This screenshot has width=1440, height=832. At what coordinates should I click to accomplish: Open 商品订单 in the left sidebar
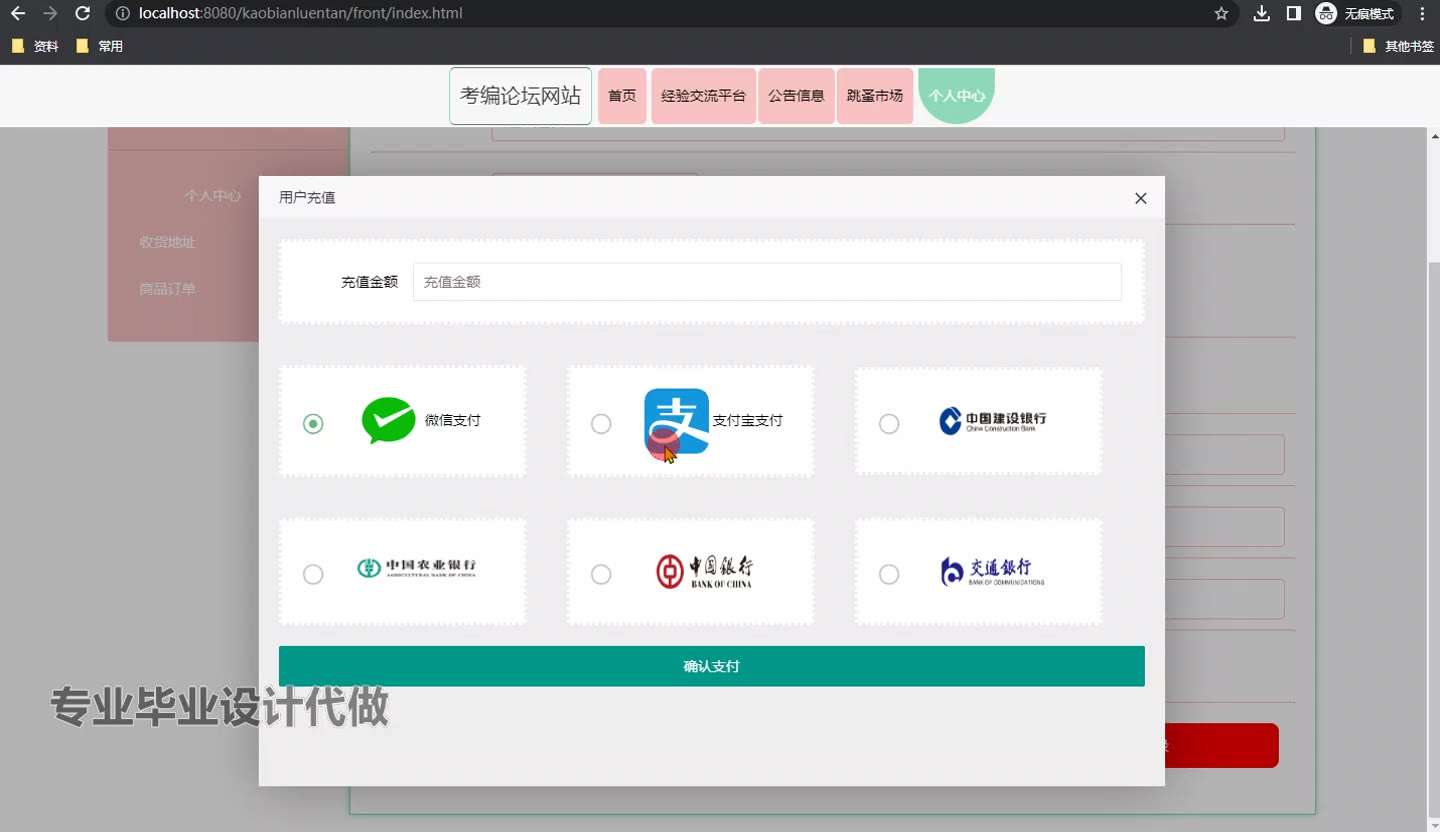167,289
